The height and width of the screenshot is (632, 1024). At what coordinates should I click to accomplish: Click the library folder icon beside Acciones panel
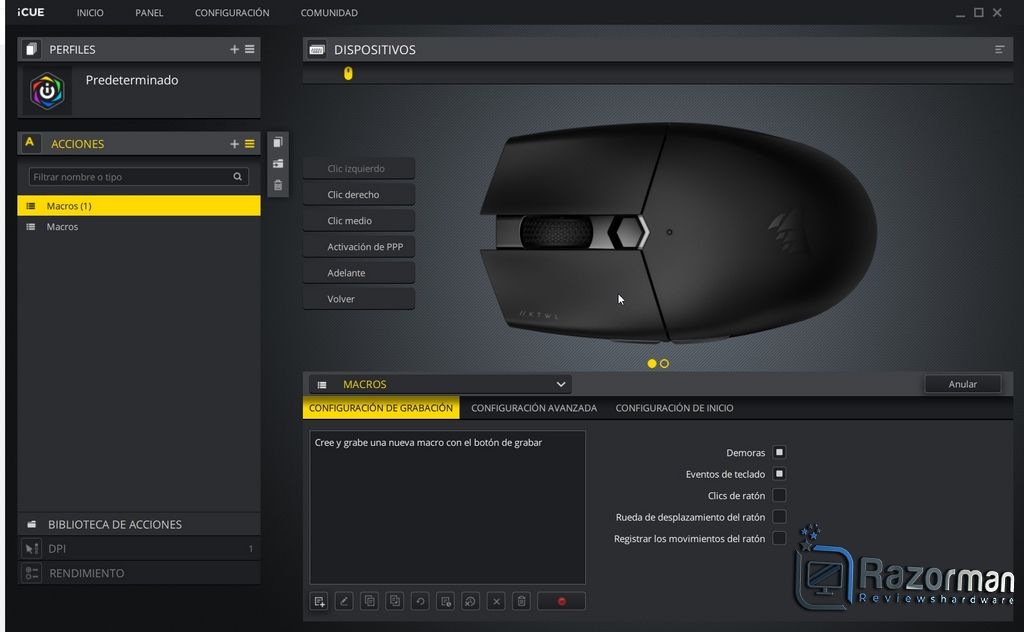278,163
